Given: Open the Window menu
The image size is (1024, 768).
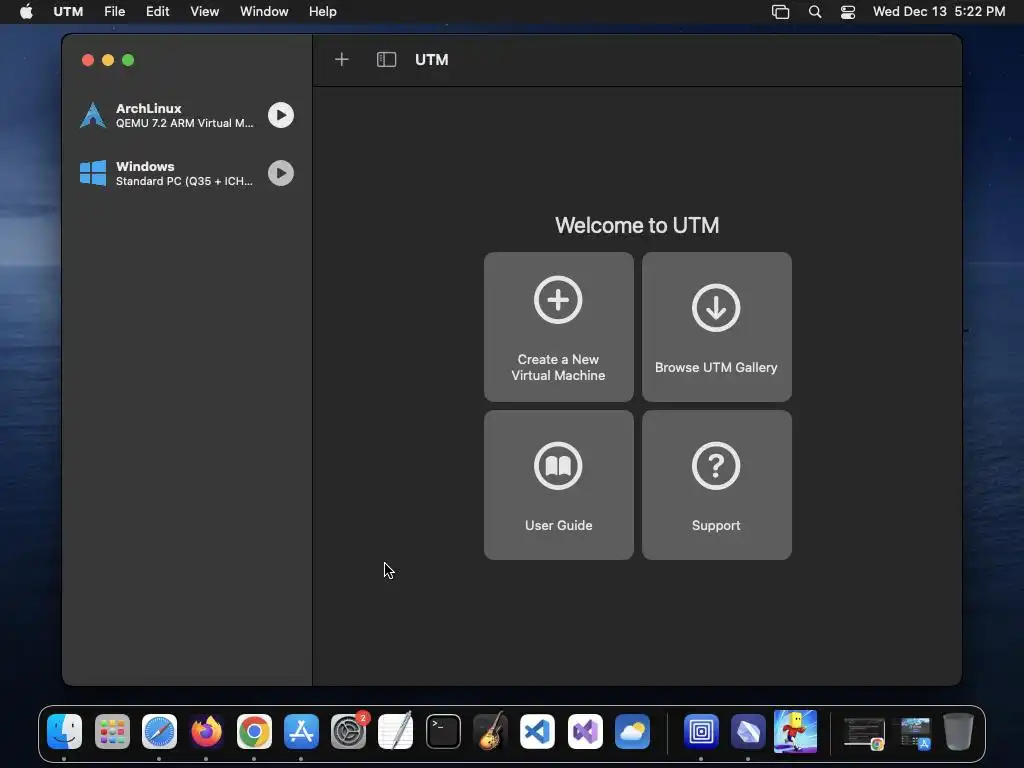Looking at the screenshot, I should click(x=264, y=12).
